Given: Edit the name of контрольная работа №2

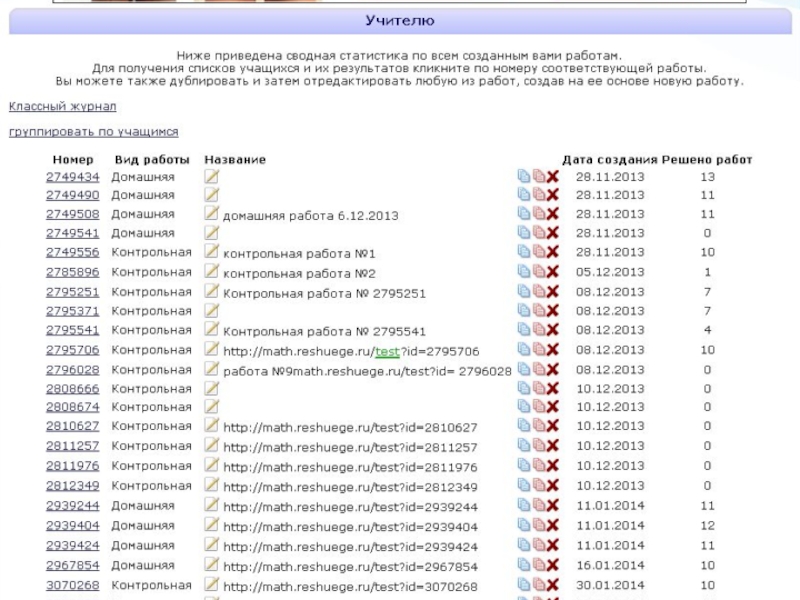Looking at the screenshot, I should coord(211,272).
